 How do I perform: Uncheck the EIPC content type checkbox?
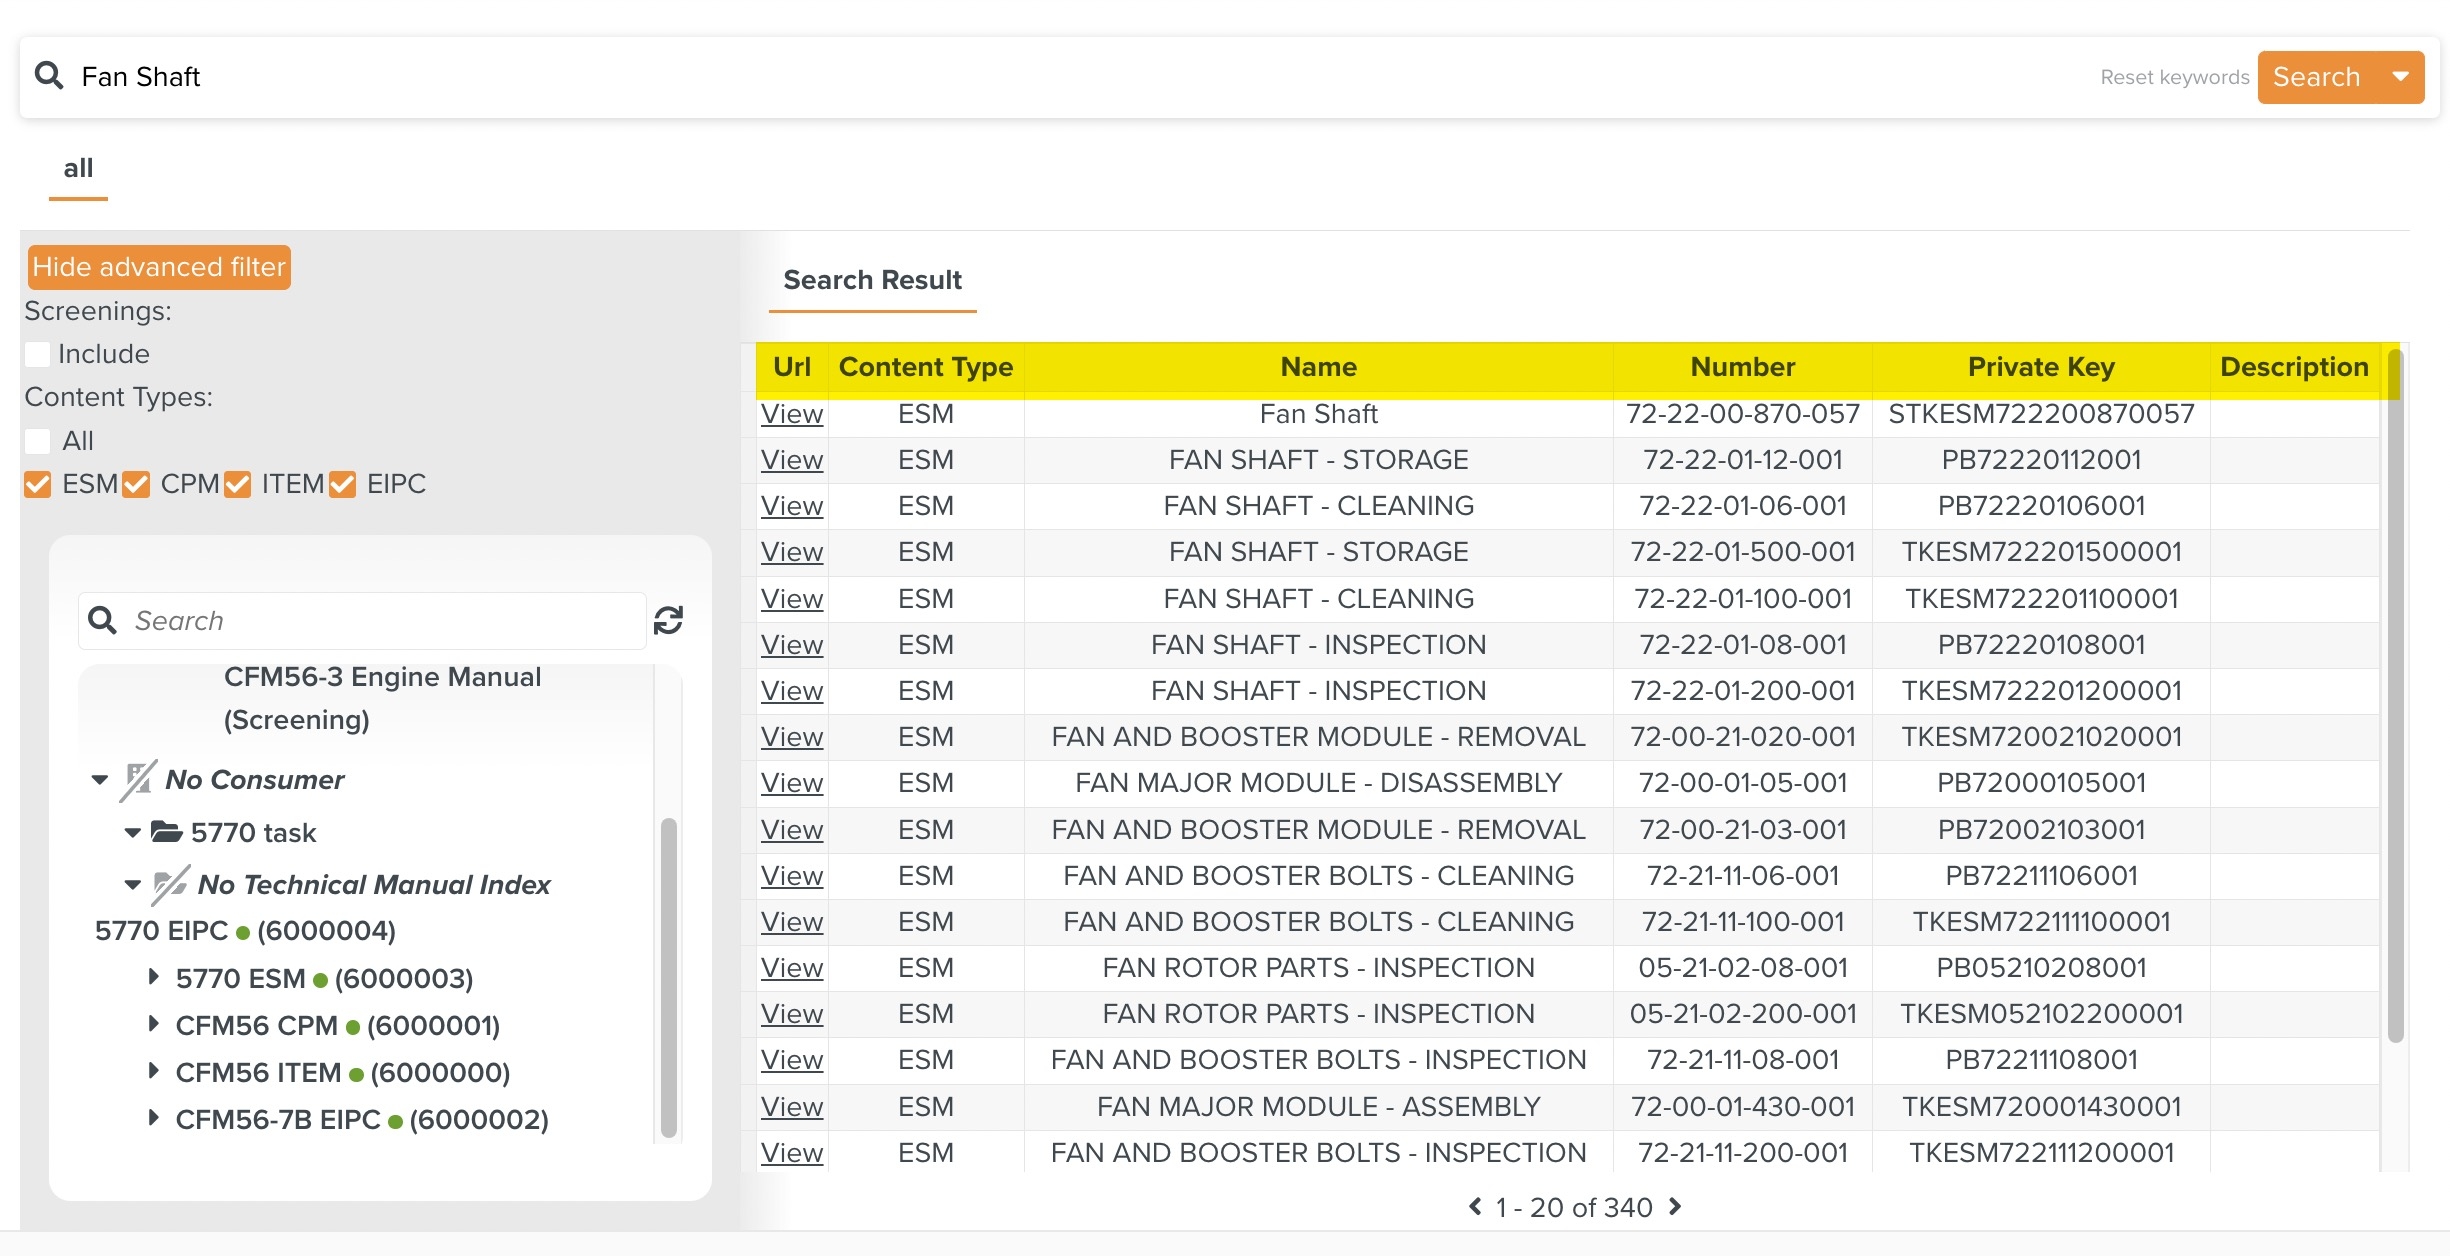(x=342, y=485)
